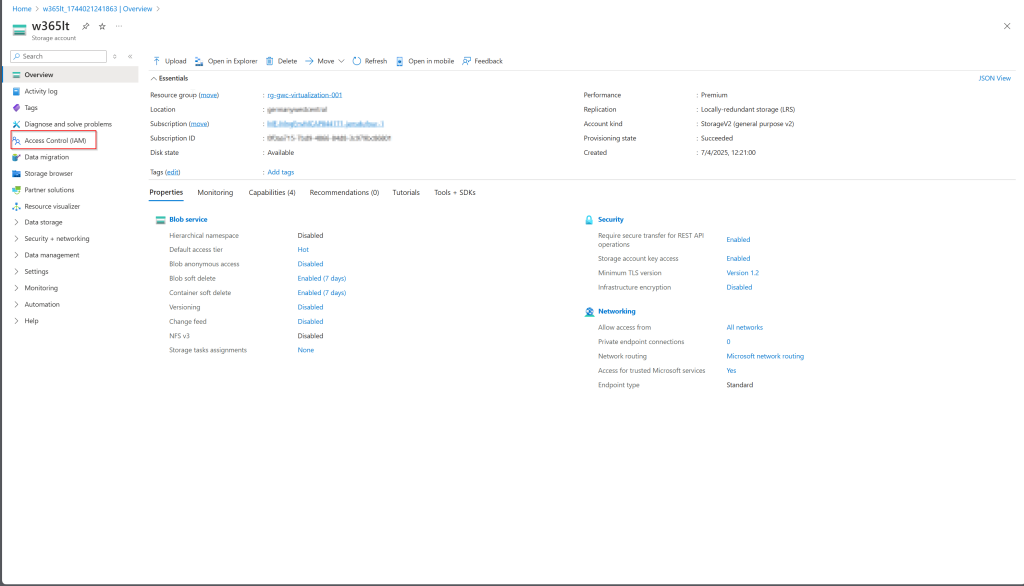
Task: Click the Hot default access tier value
Action: [303, 250]
